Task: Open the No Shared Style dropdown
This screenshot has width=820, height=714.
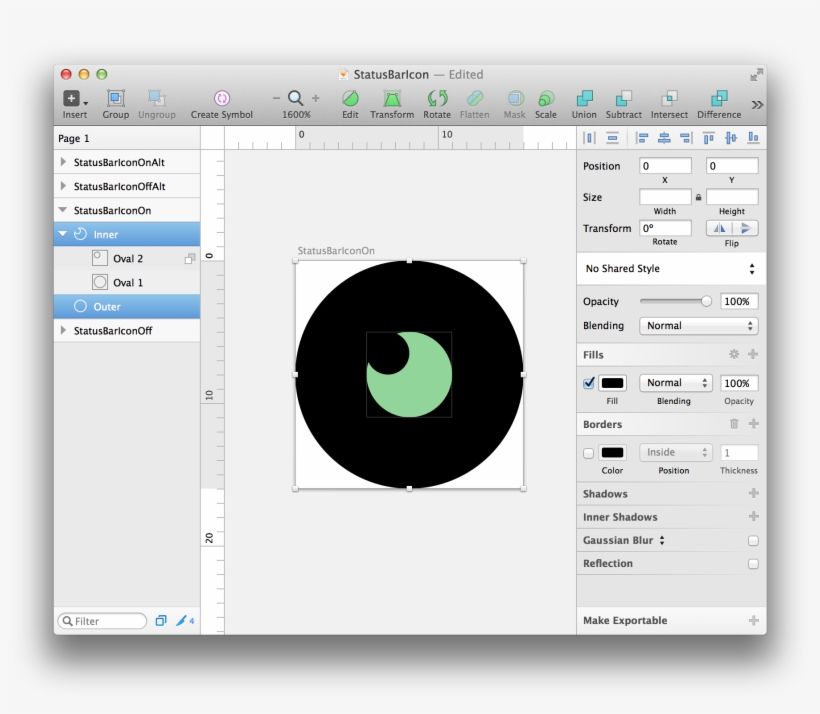Action: [x=670, y=269]
